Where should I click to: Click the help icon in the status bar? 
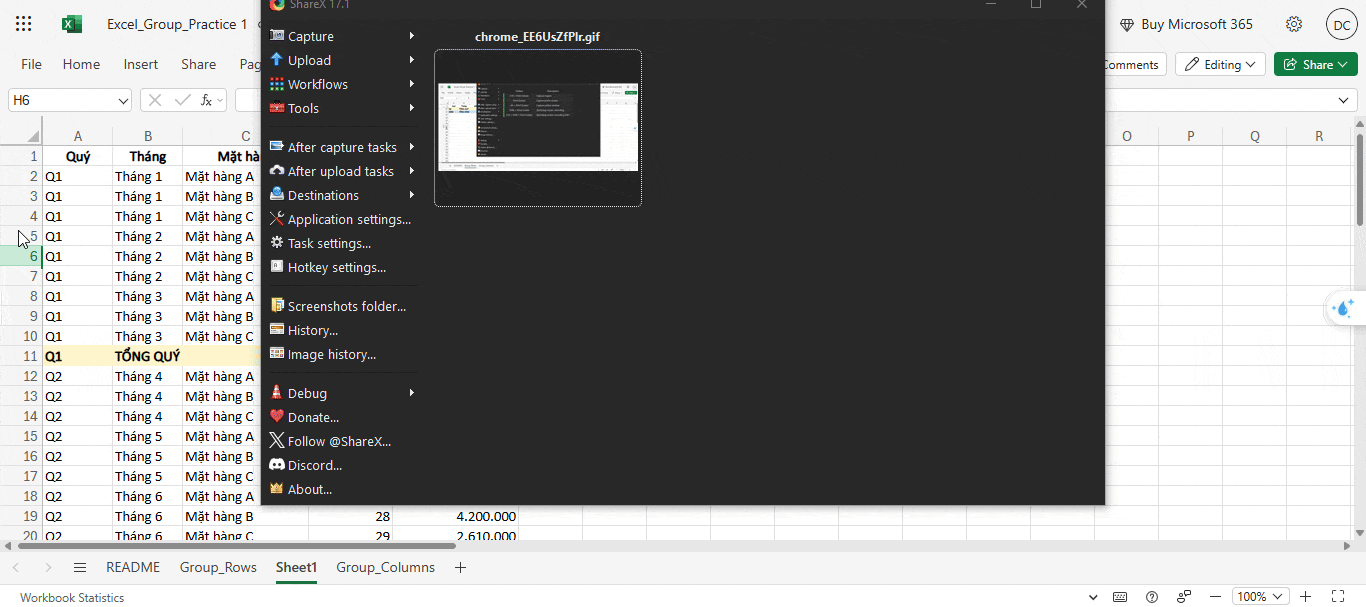[x=1152, y=597]
